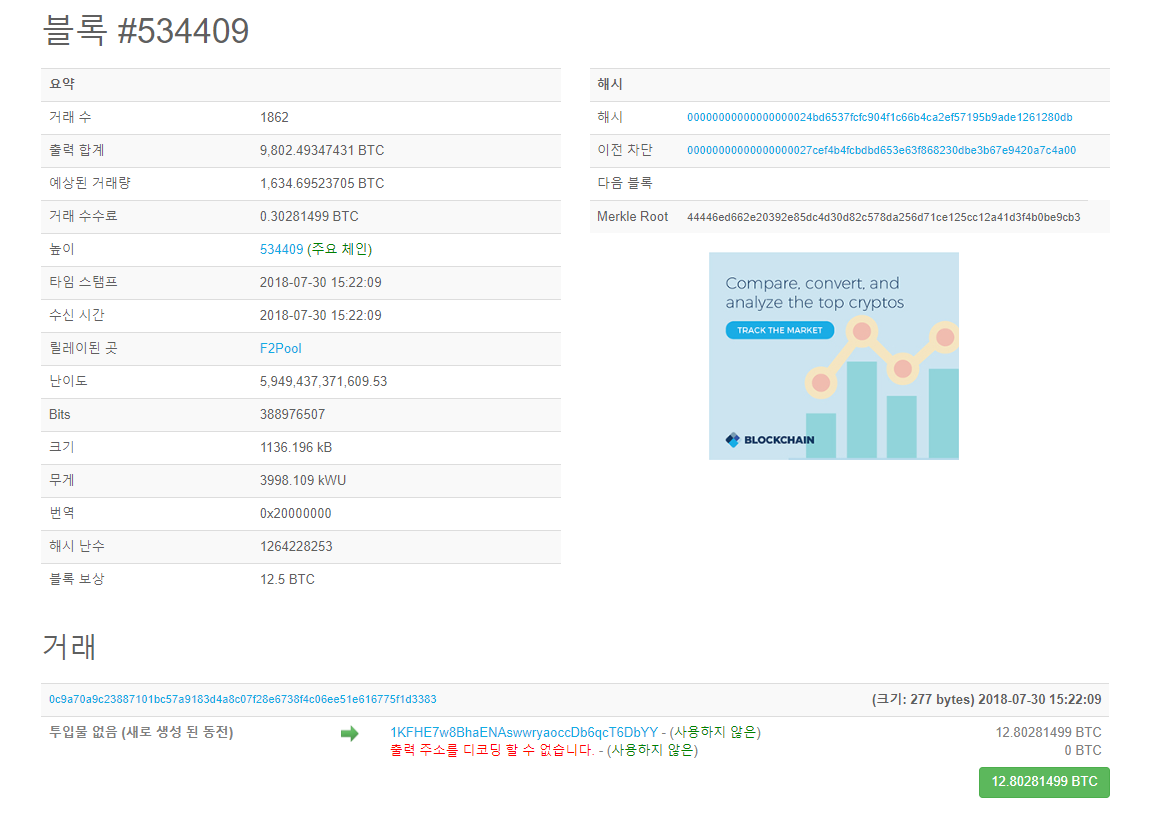Open the previous block hash link ending a7c4a00

[881, 150]
